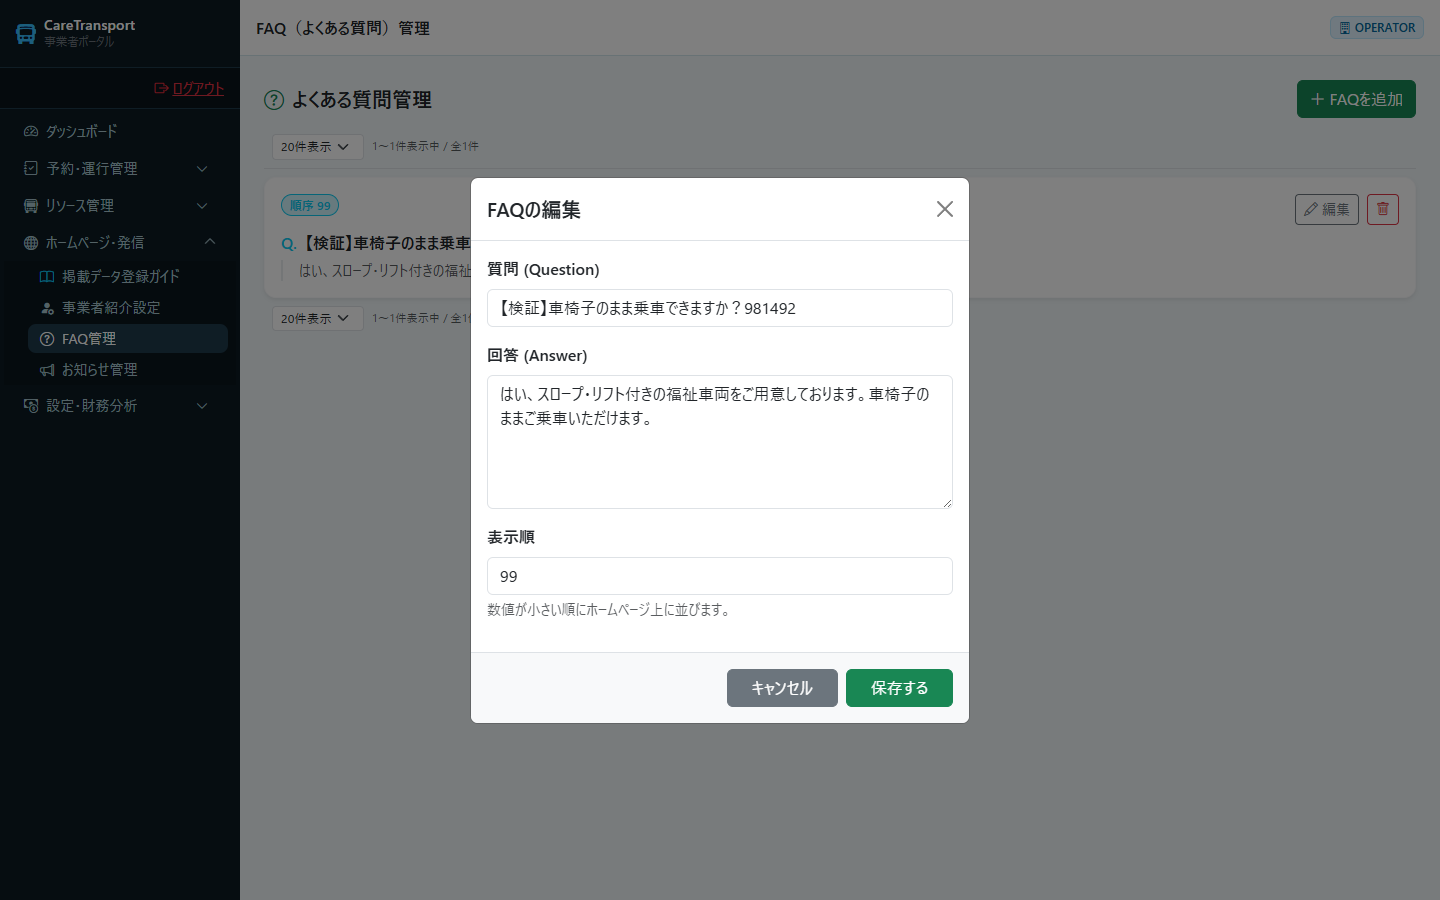Open 事業者紹介設定 page
Image resolution: width=1440 pixels, height=900 pixels.
(x=128, y=307)
